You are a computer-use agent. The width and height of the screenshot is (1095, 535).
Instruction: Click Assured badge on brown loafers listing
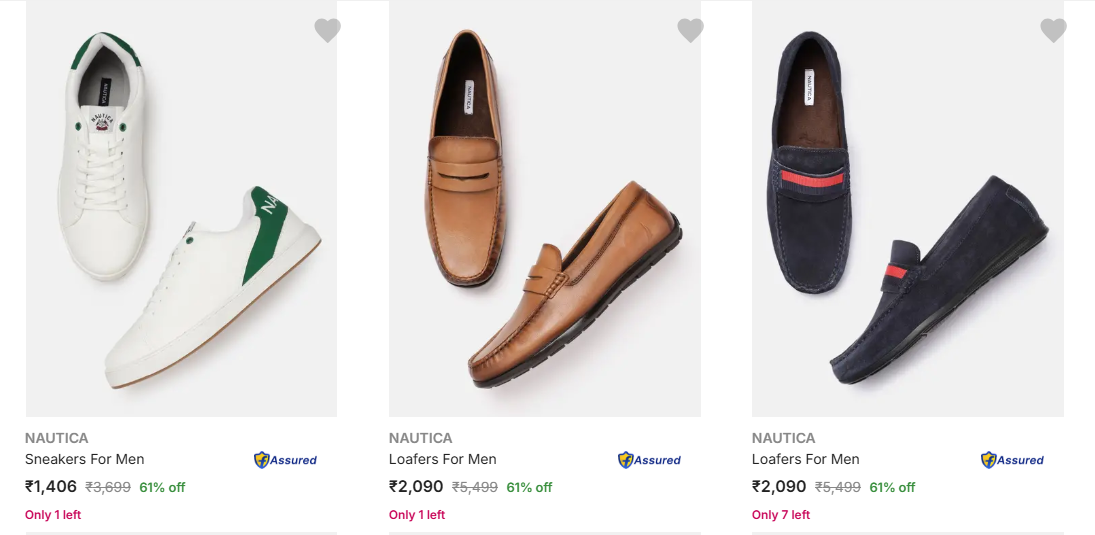point(649,460)
